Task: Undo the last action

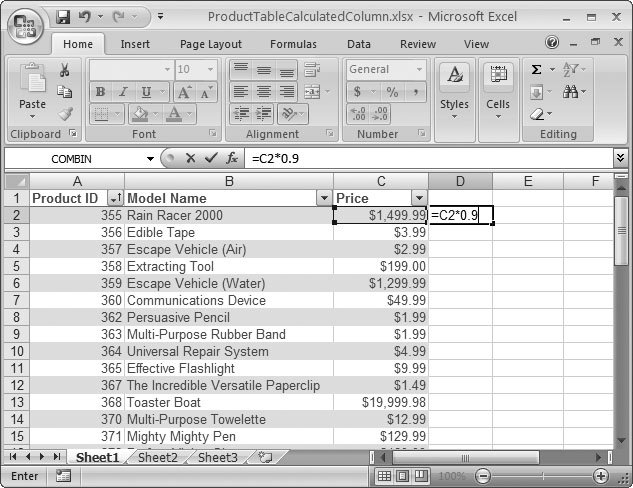Action: point(84,17)
